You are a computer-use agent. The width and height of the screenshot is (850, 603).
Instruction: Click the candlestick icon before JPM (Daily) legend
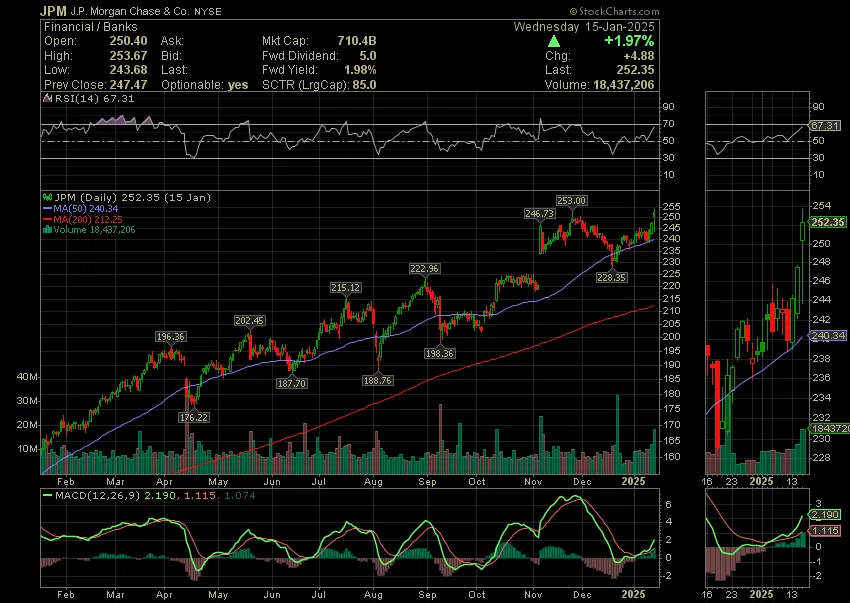(48, 198)
